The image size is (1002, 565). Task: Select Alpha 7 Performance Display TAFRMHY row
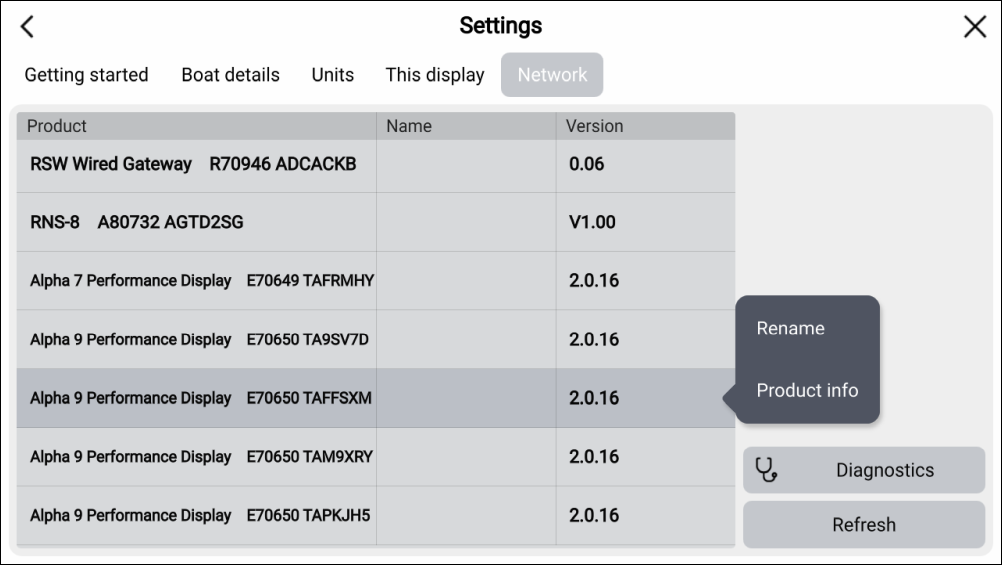(x=201, y=281)
